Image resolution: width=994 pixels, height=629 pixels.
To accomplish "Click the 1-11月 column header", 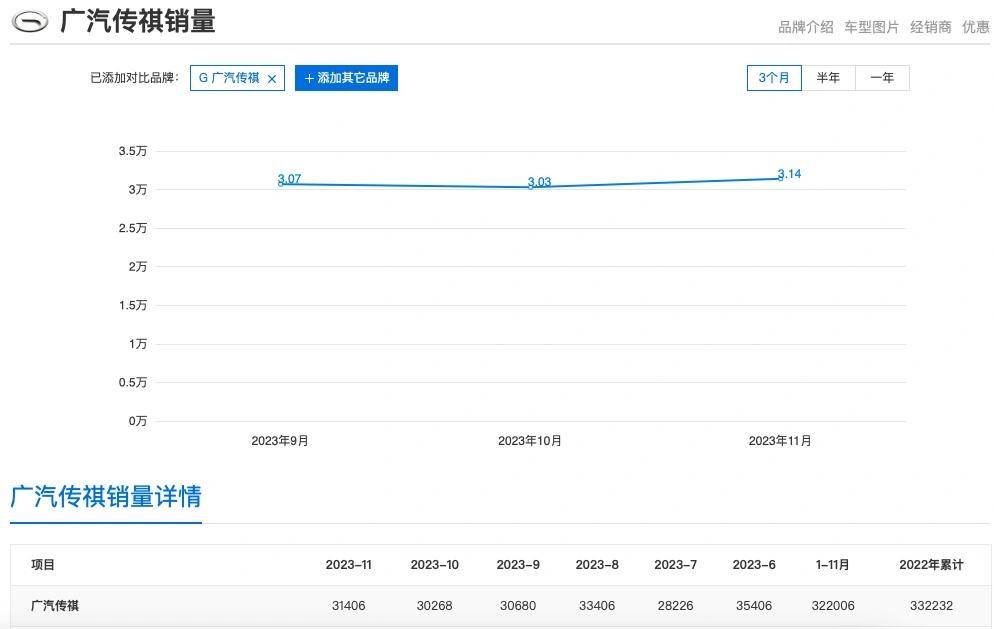I will [x=831, y=565].
